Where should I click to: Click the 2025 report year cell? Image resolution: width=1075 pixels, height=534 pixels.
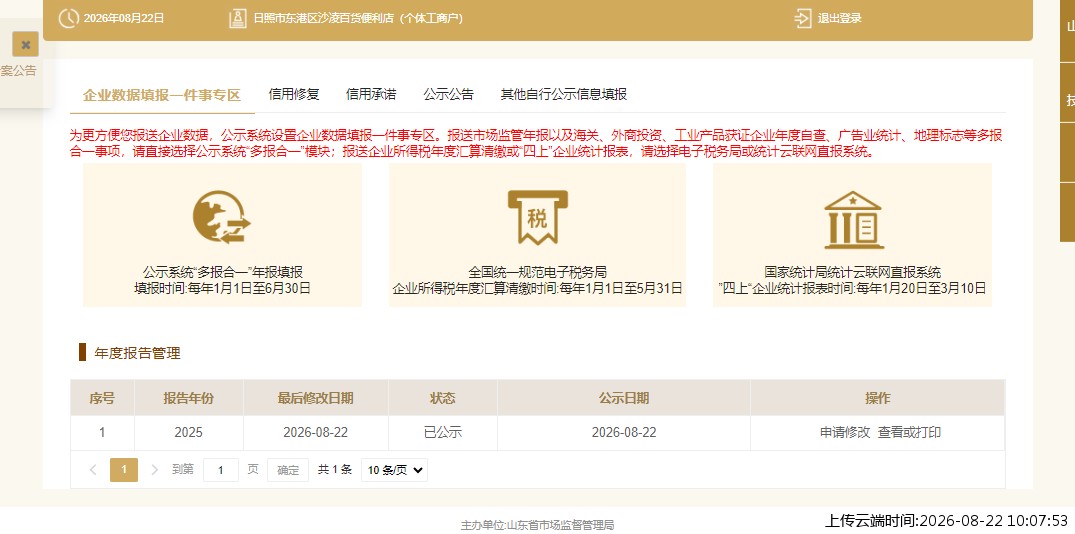tap(189, 433)
